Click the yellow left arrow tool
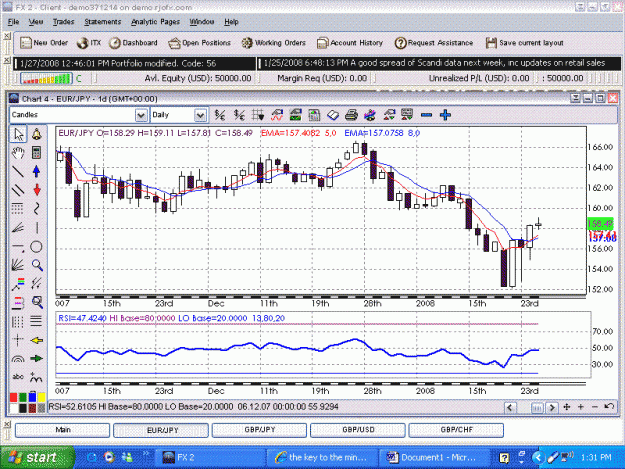Screen dimensions: 625x469 click(x=36, y=340)
